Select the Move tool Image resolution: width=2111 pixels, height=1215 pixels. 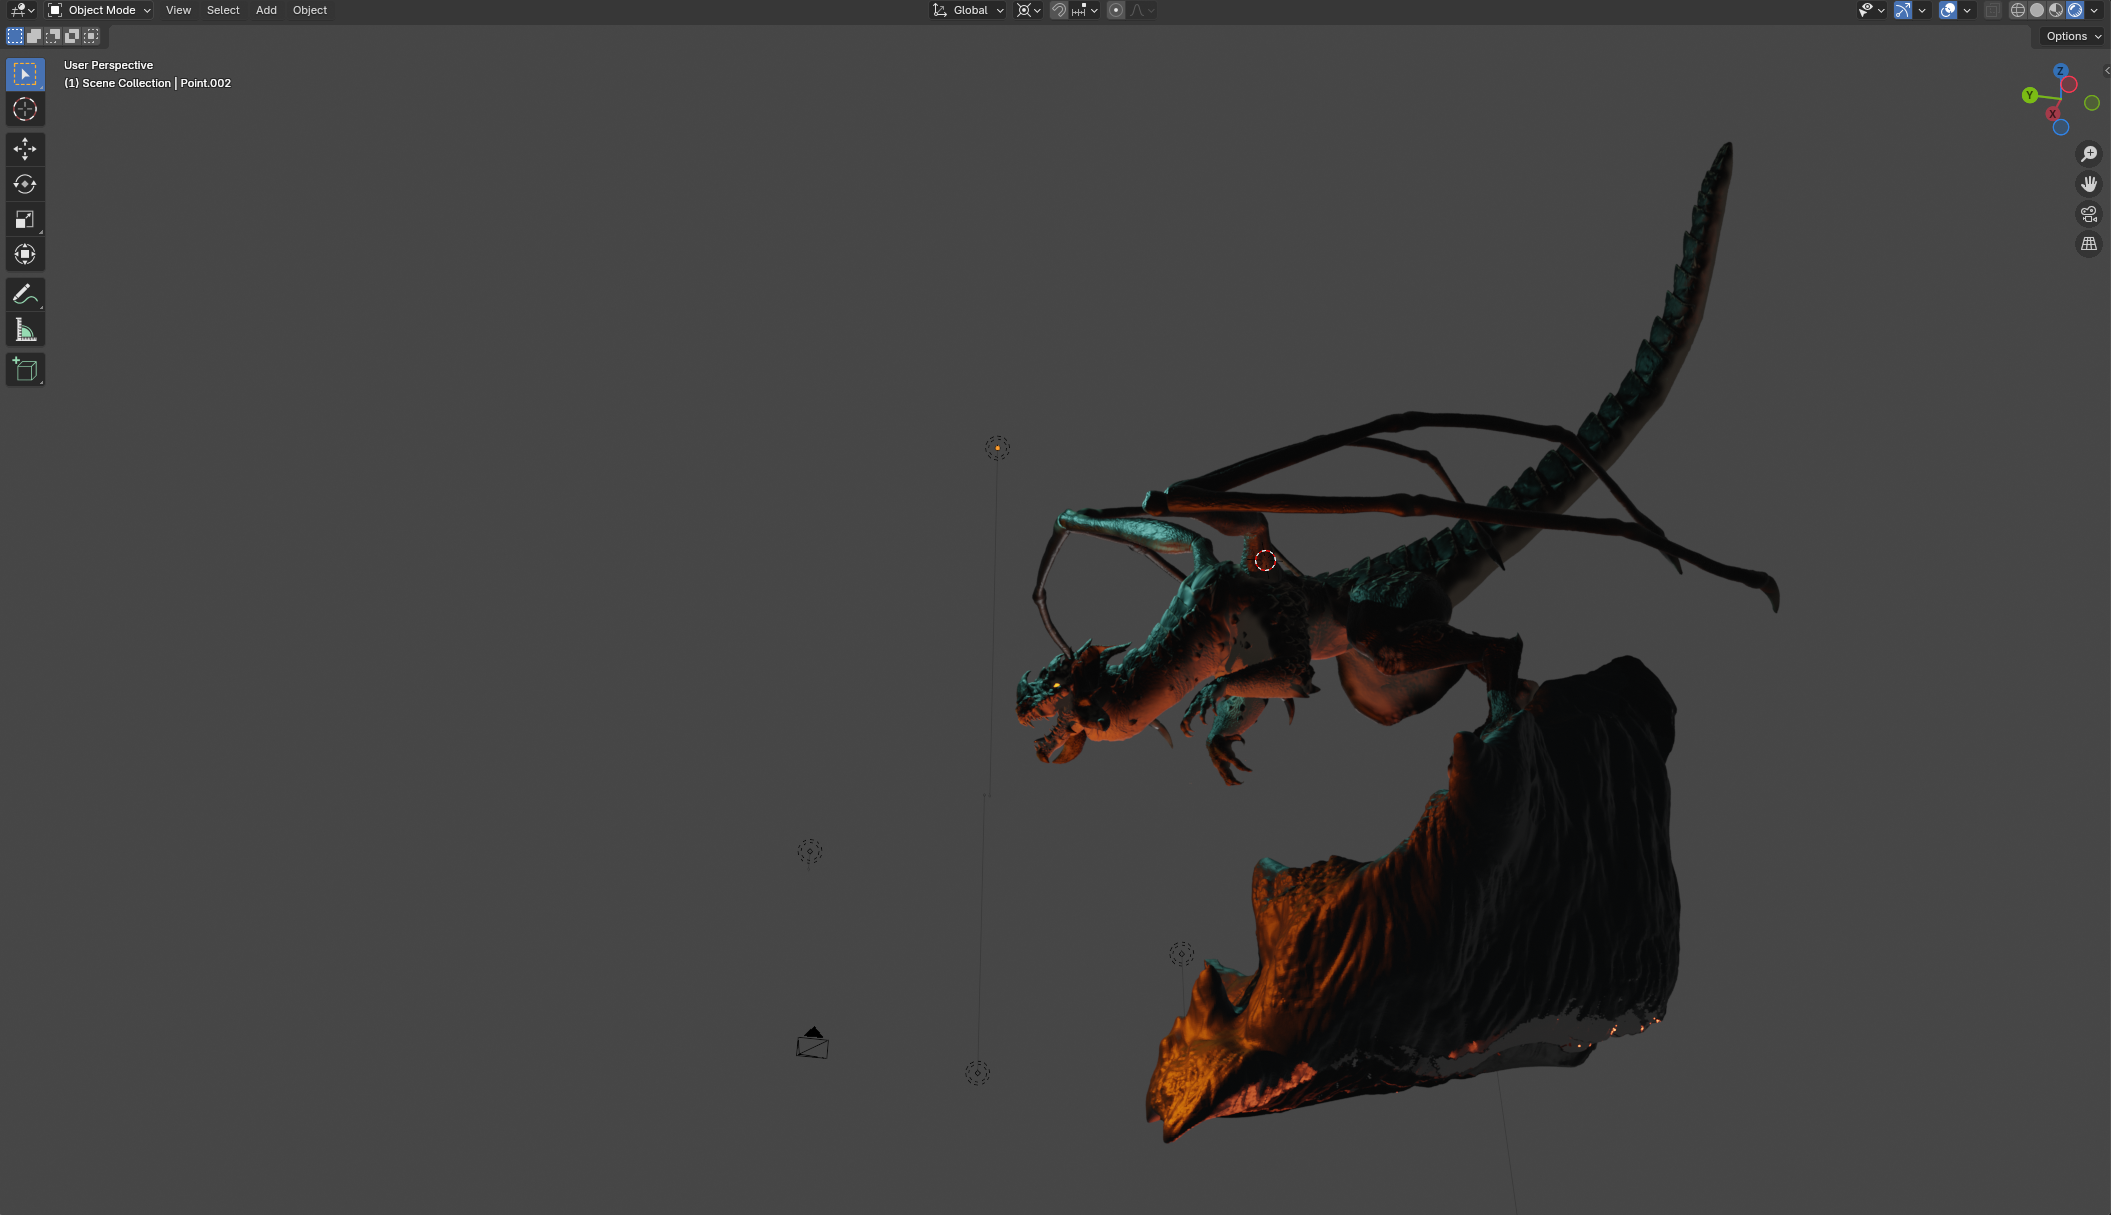[x=25, y=149]
